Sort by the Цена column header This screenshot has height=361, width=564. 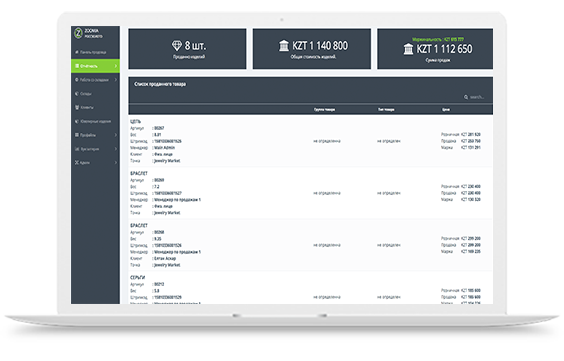[446, 110]
